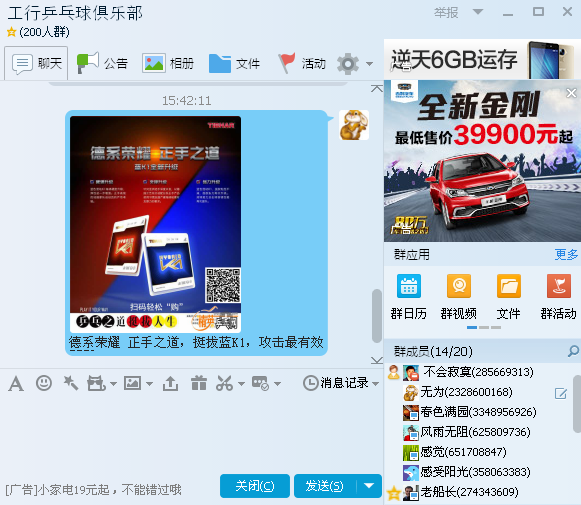Click the gift box icon
Screen dimensions: 581x505
(199, 383)
